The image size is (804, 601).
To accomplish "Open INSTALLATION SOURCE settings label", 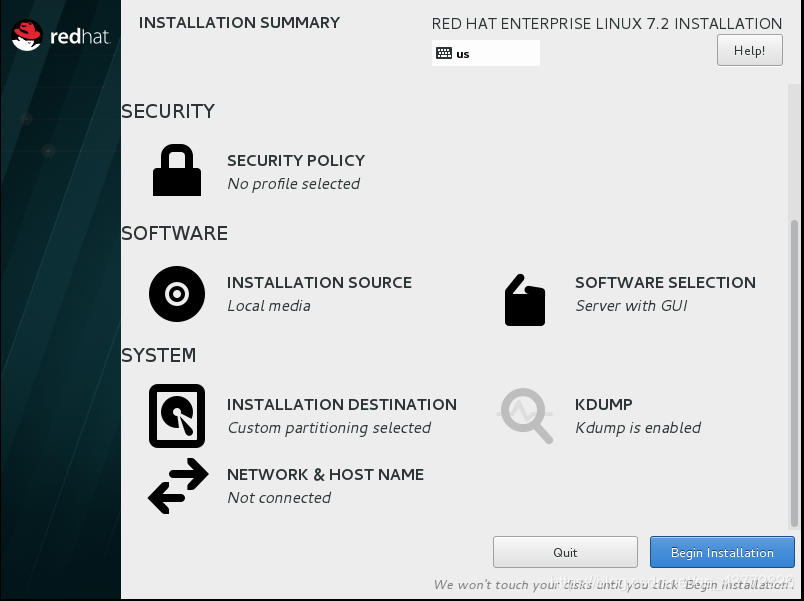I will [319, 283].
